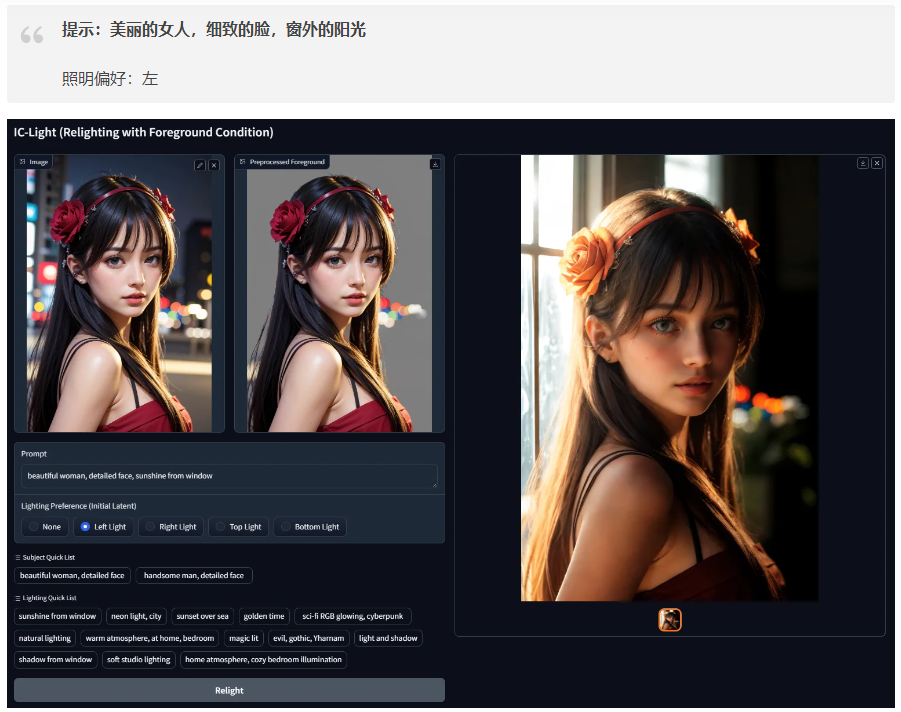Clear the output gallery image
The height and width of the screenshot is (712, 901).
[877, 163]
